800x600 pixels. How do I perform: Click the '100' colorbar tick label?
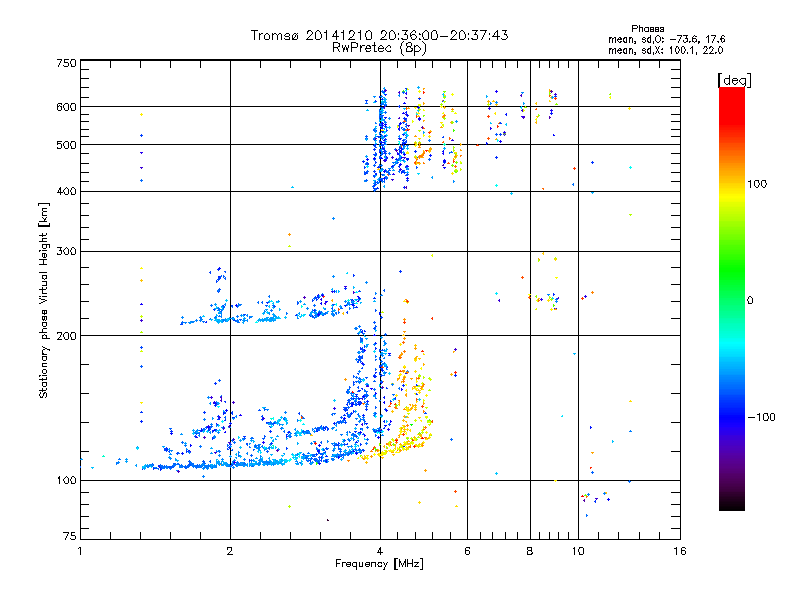(757, 184)
